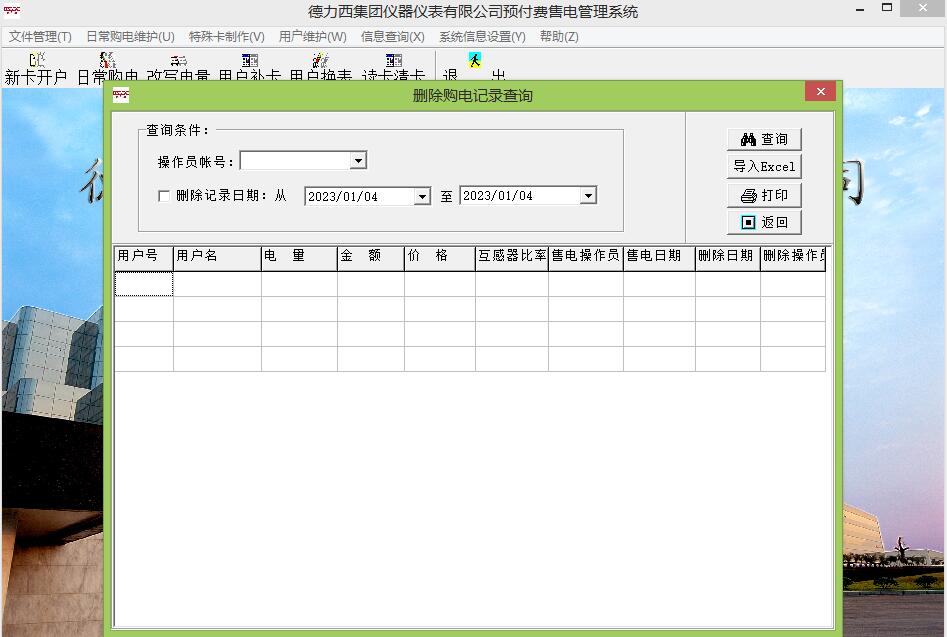Print results with the 打印 printer button
This screenshot has height=637, width=947.
(x=764, y=195)
